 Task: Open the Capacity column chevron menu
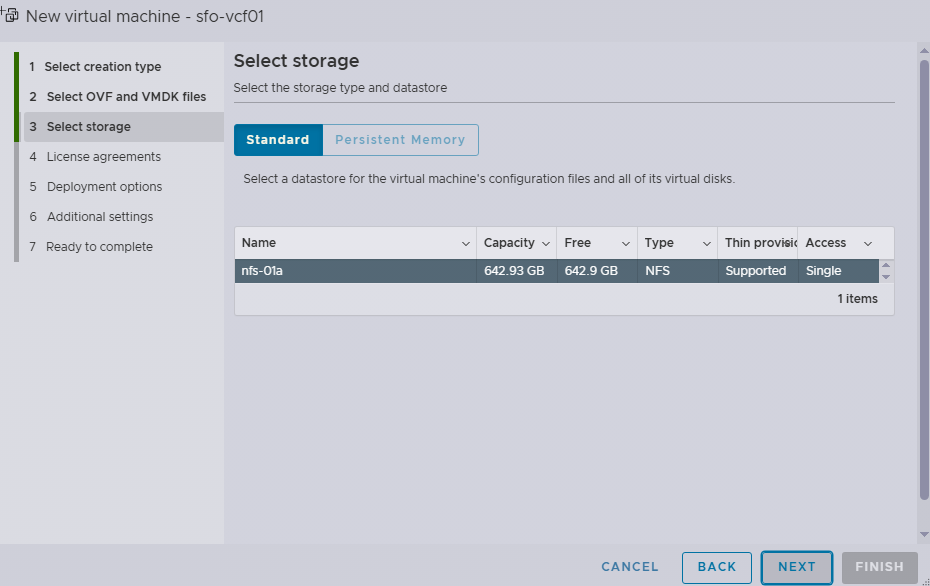(x=545, y=244)
